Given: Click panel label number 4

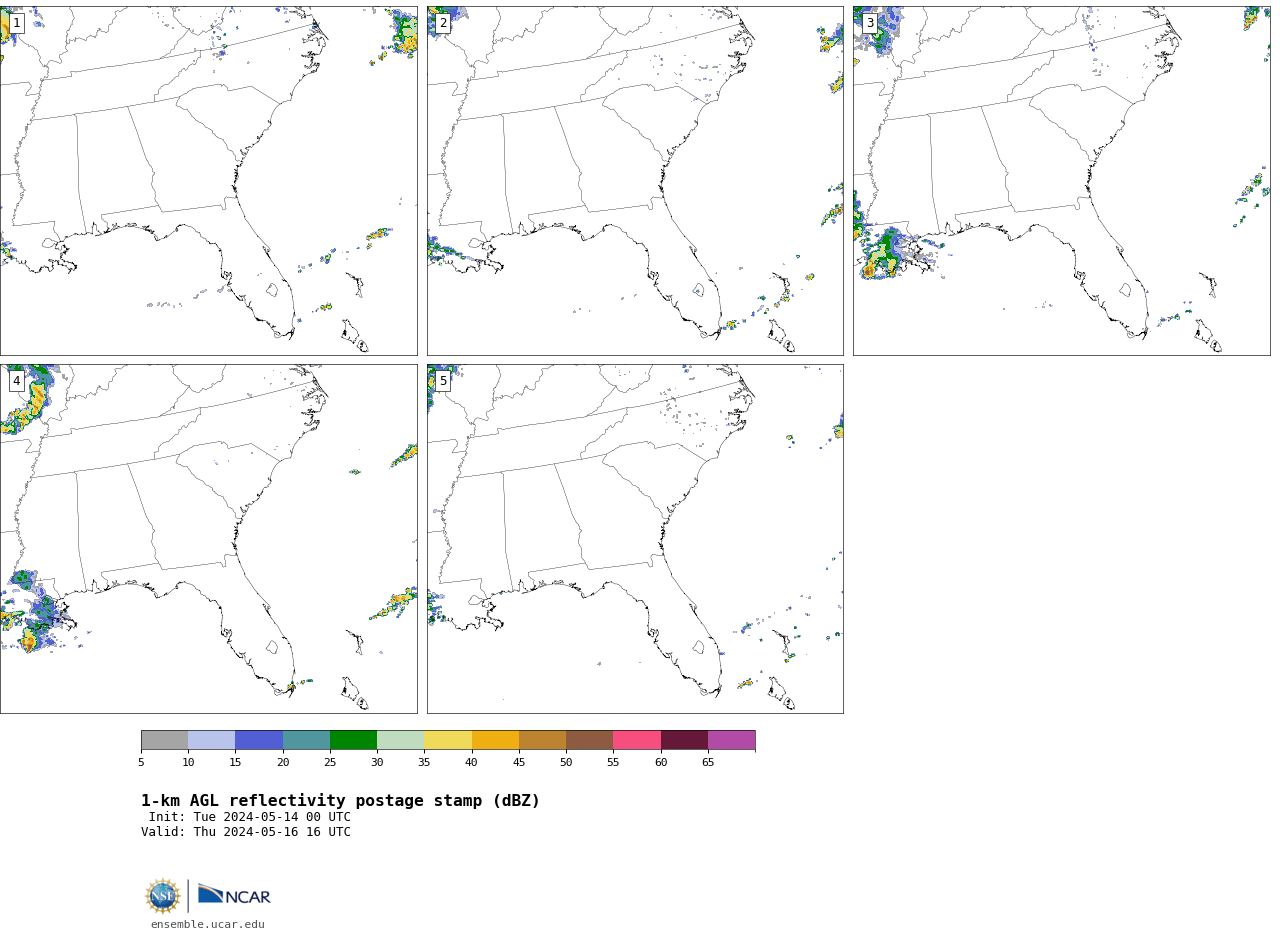Looking at the screenshot, I should tap(16, 381).
